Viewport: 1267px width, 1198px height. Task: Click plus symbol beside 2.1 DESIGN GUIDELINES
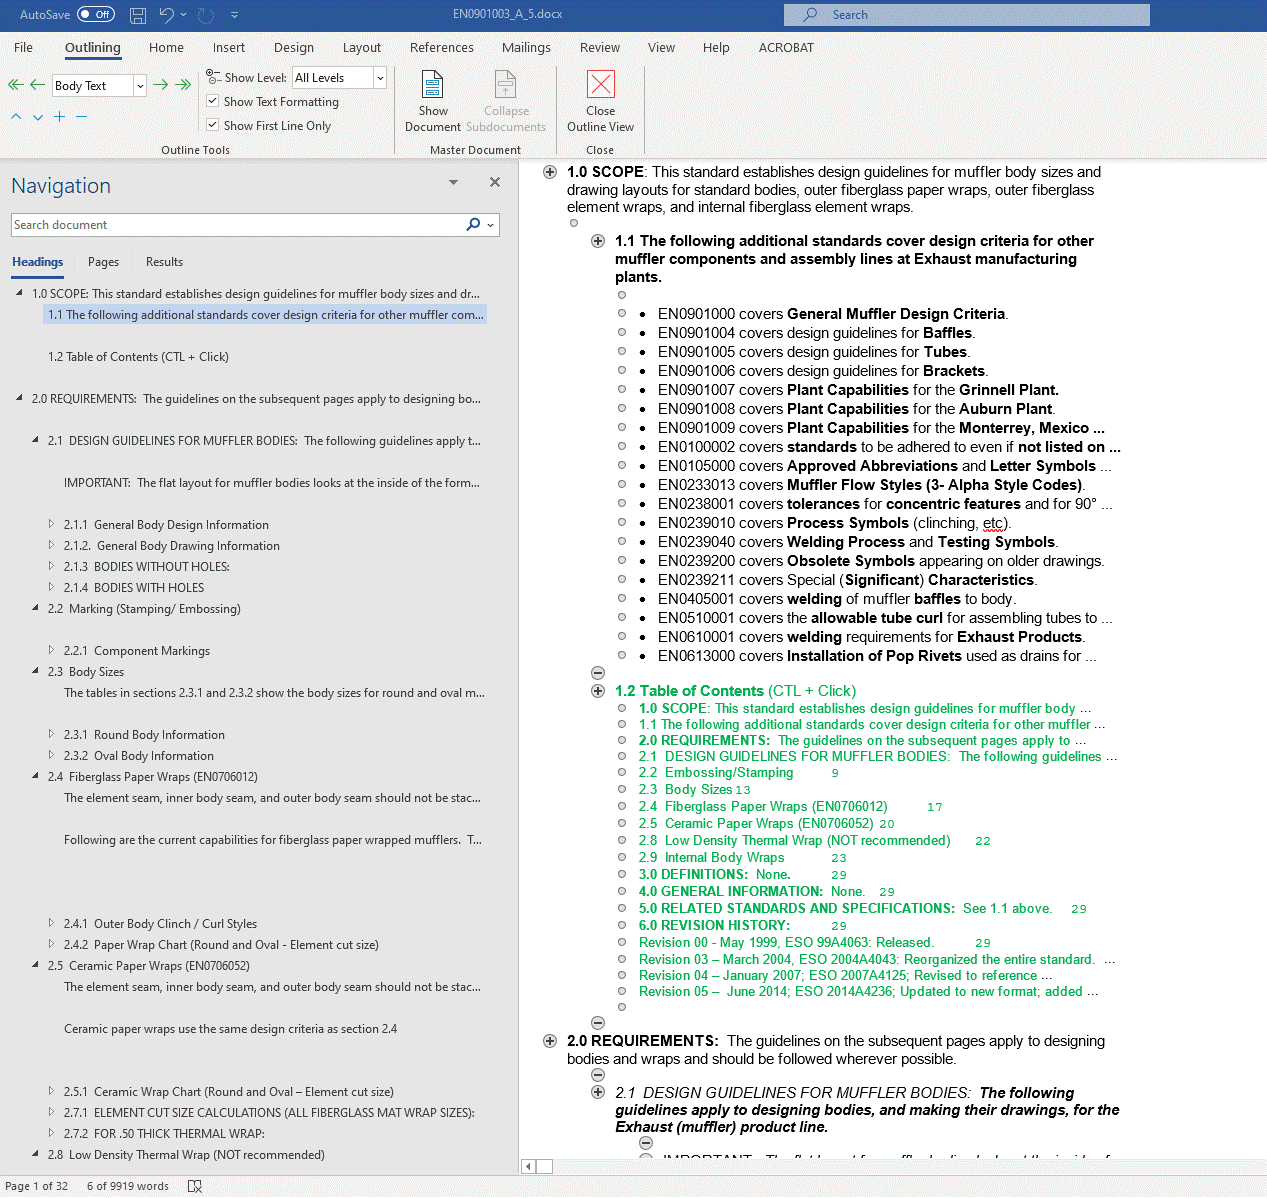pos(598,1093)
